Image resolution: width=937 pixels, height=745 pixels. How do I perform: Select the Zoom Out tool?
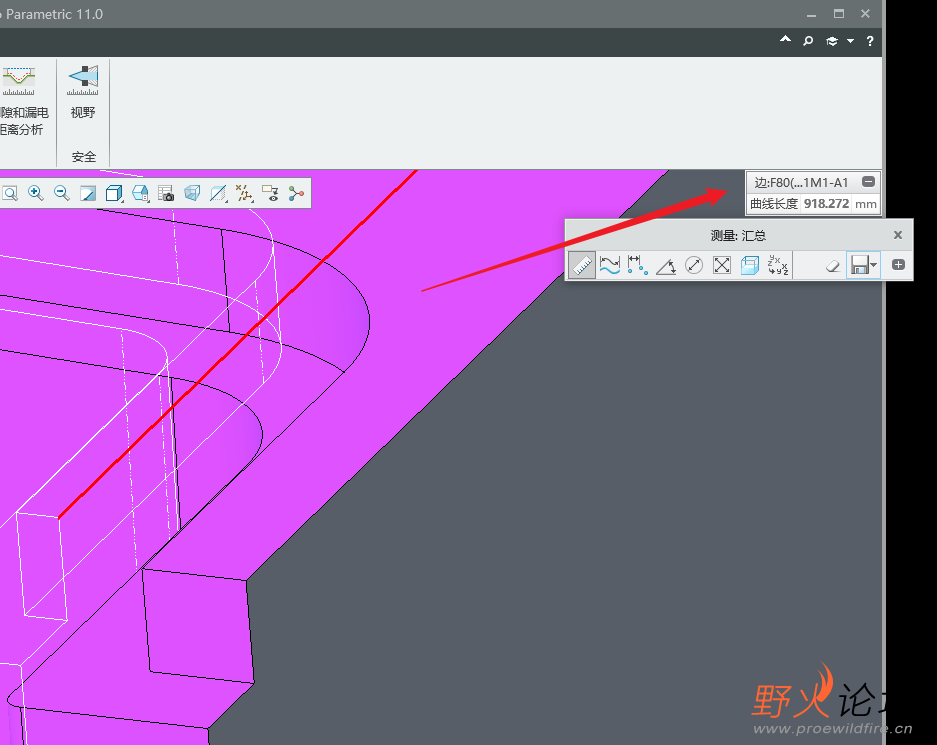tap(62, 193)
